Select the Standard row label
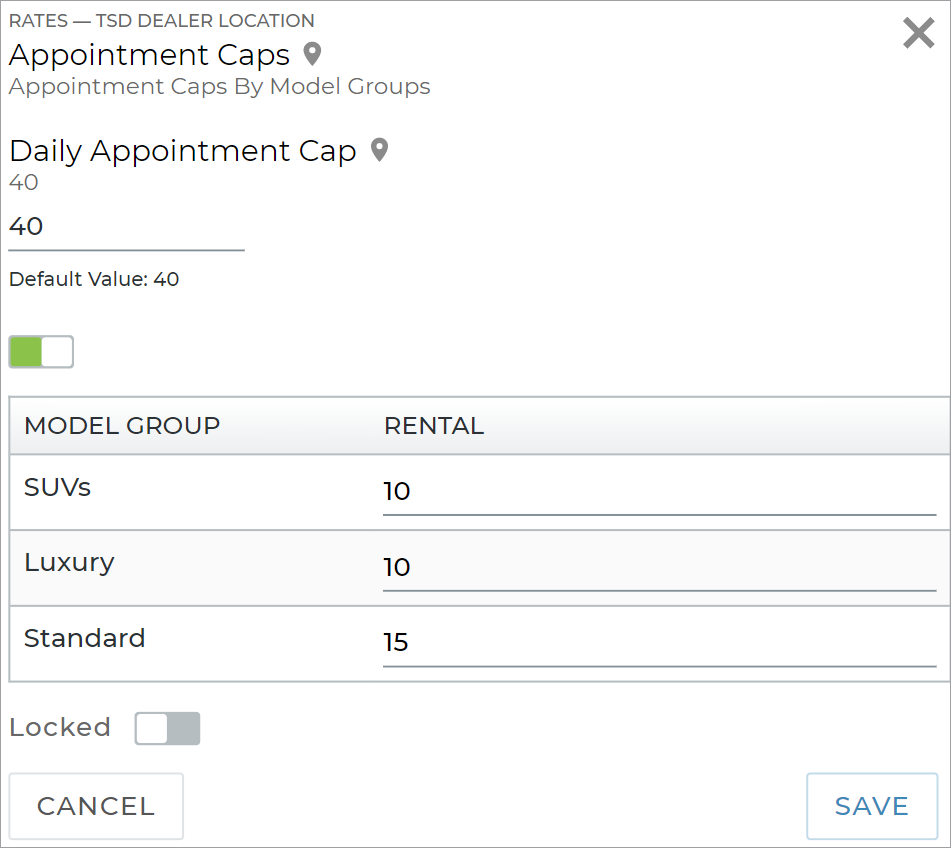The image size is (951, 848). point(84,638)
